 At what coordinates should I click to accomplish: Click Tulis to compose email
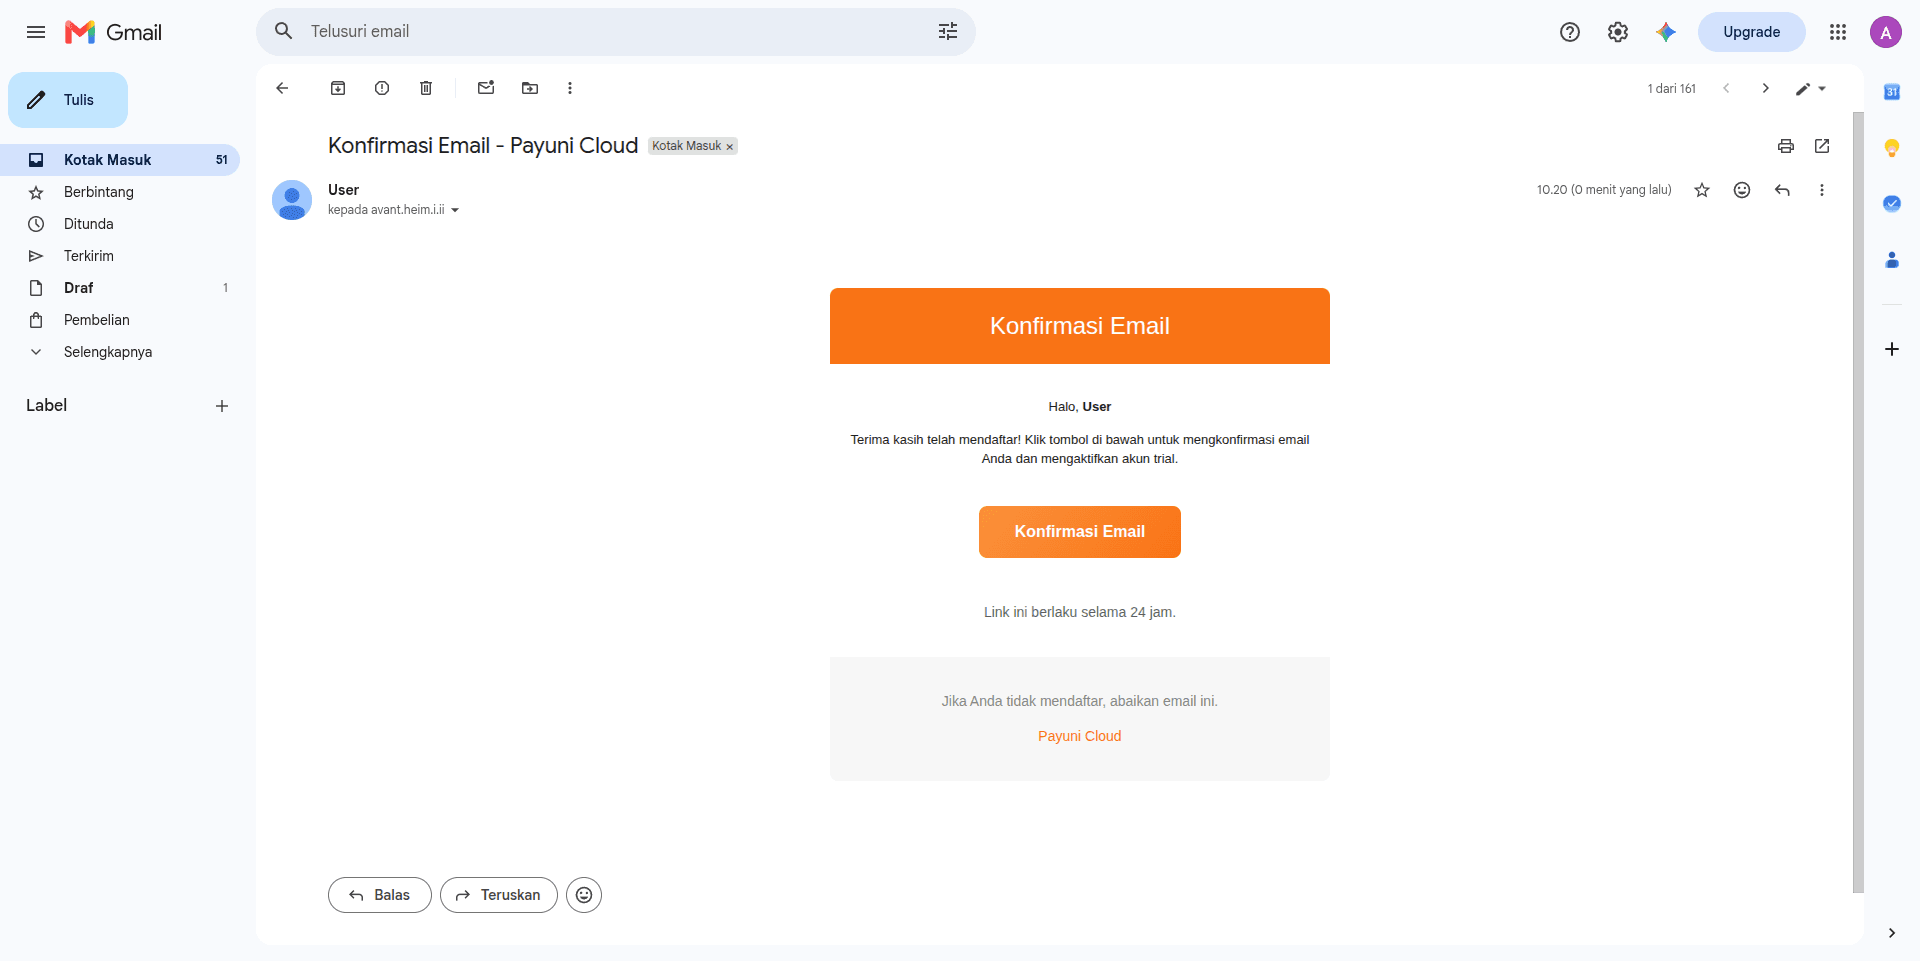pyautogui.click(x=68, y=100)
